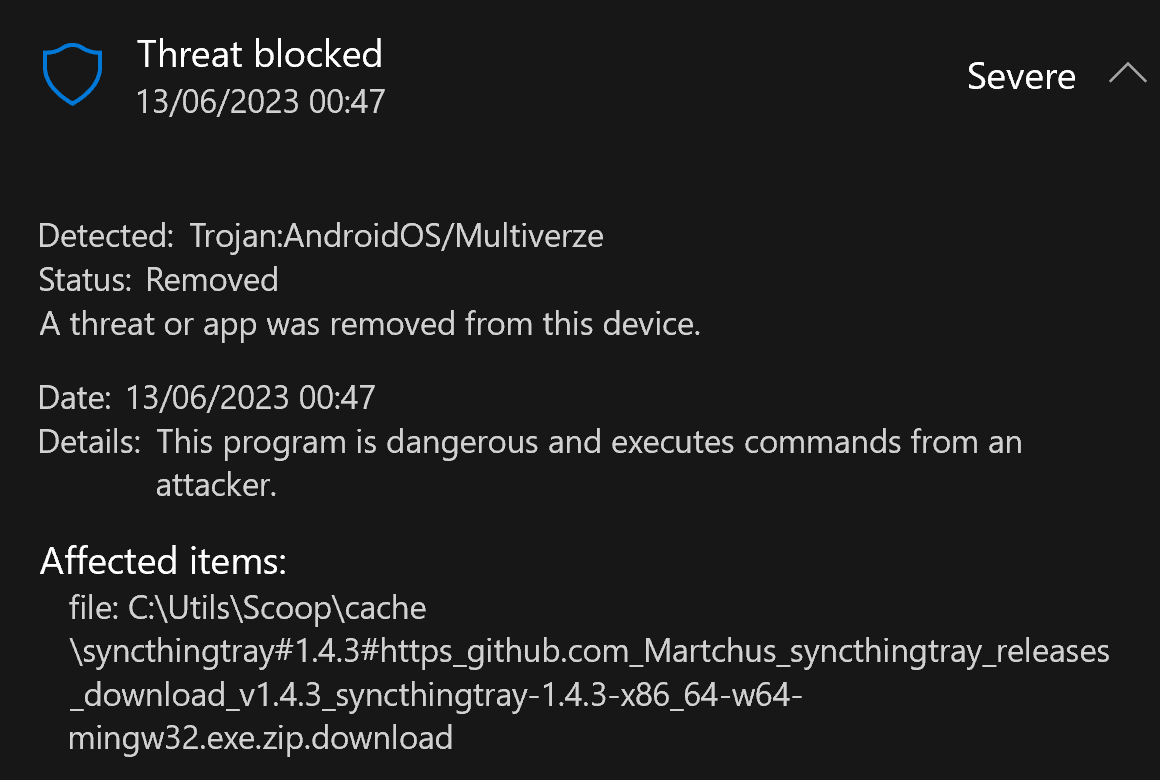Click the Threat blocked heading
The image size is (1160, 780).
coord(260,54)
